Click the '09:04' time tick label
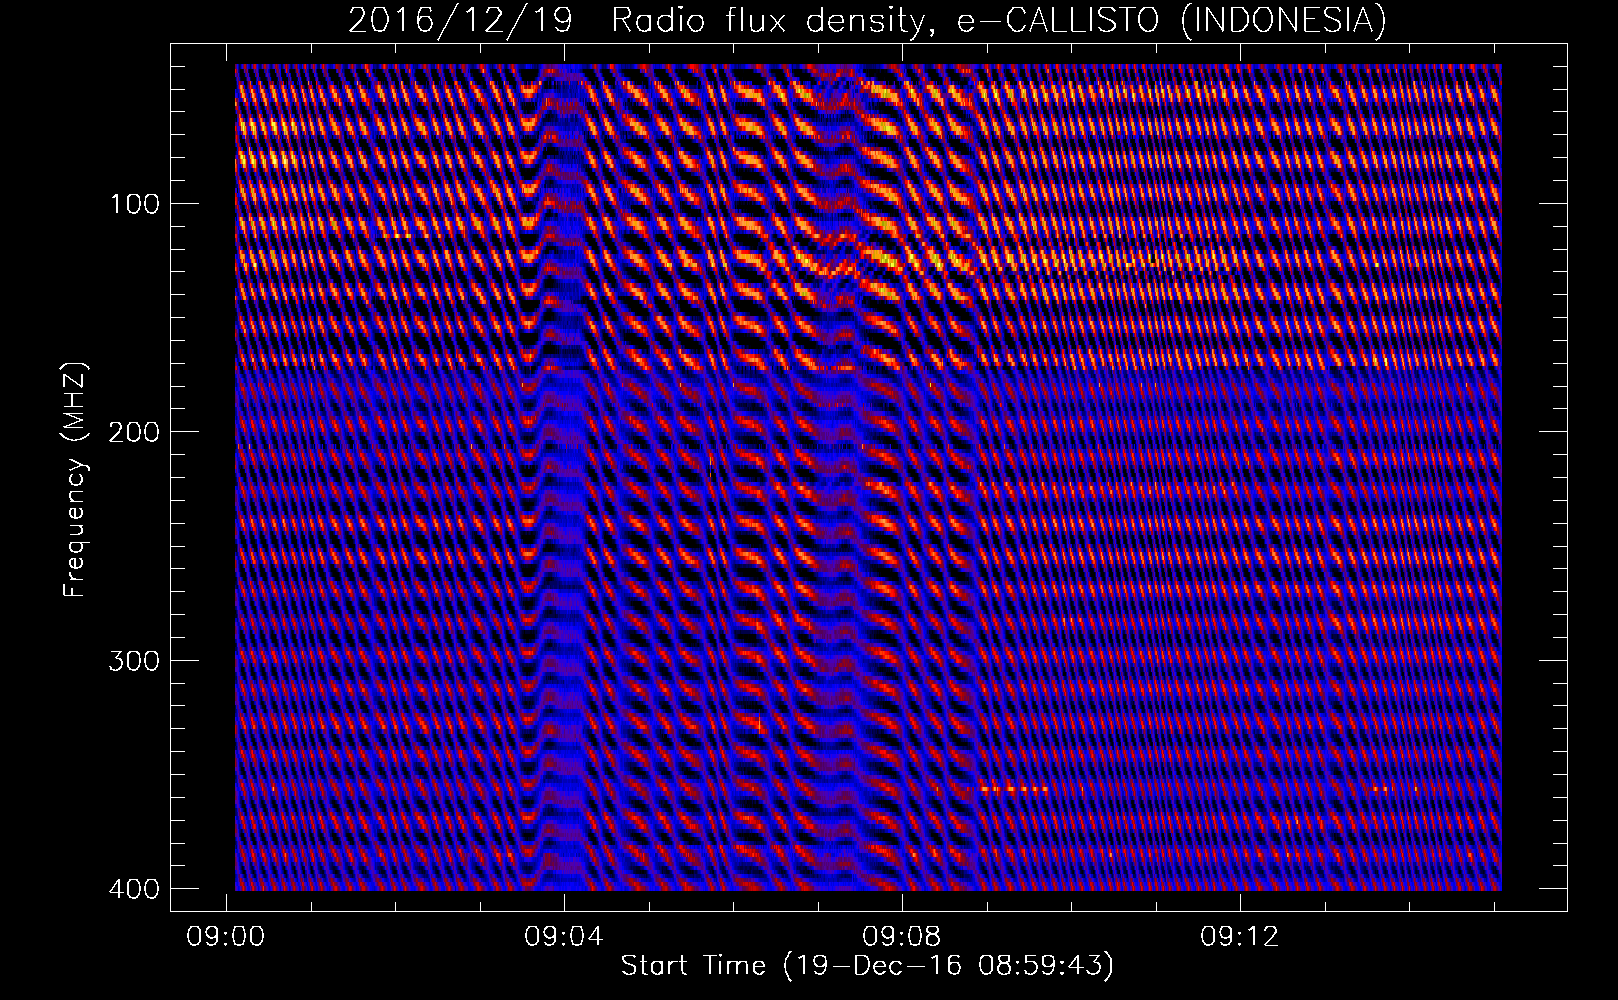Screen dimensions: 1618x1000 (x=564, y=936)
